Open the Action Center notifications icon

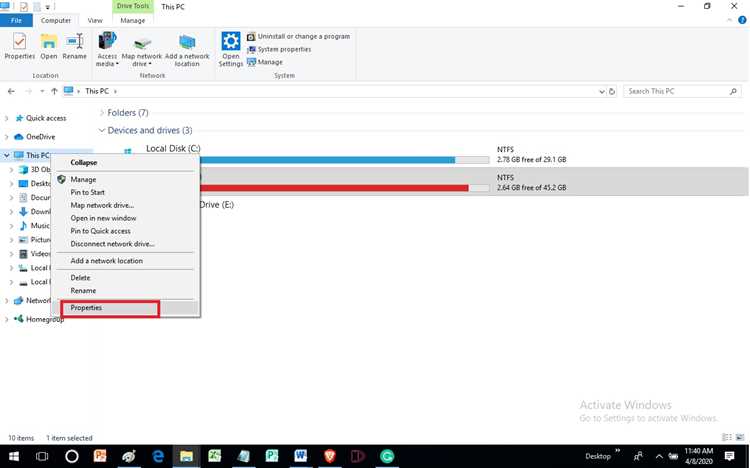point(729,457)
